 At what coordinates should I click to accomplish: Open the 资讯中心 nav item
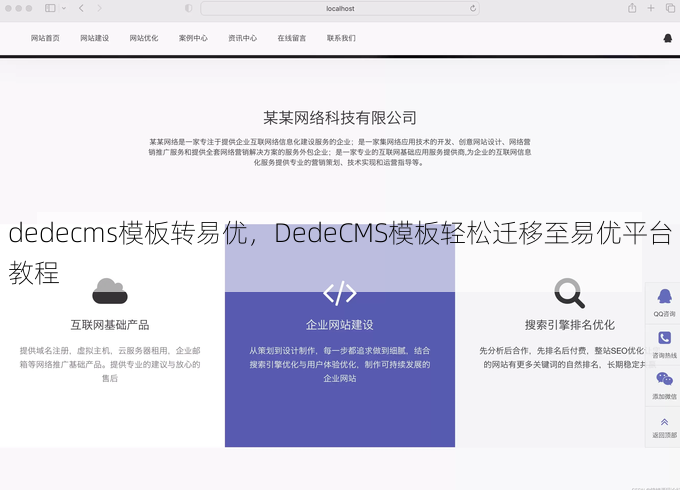tap(243, 38)
